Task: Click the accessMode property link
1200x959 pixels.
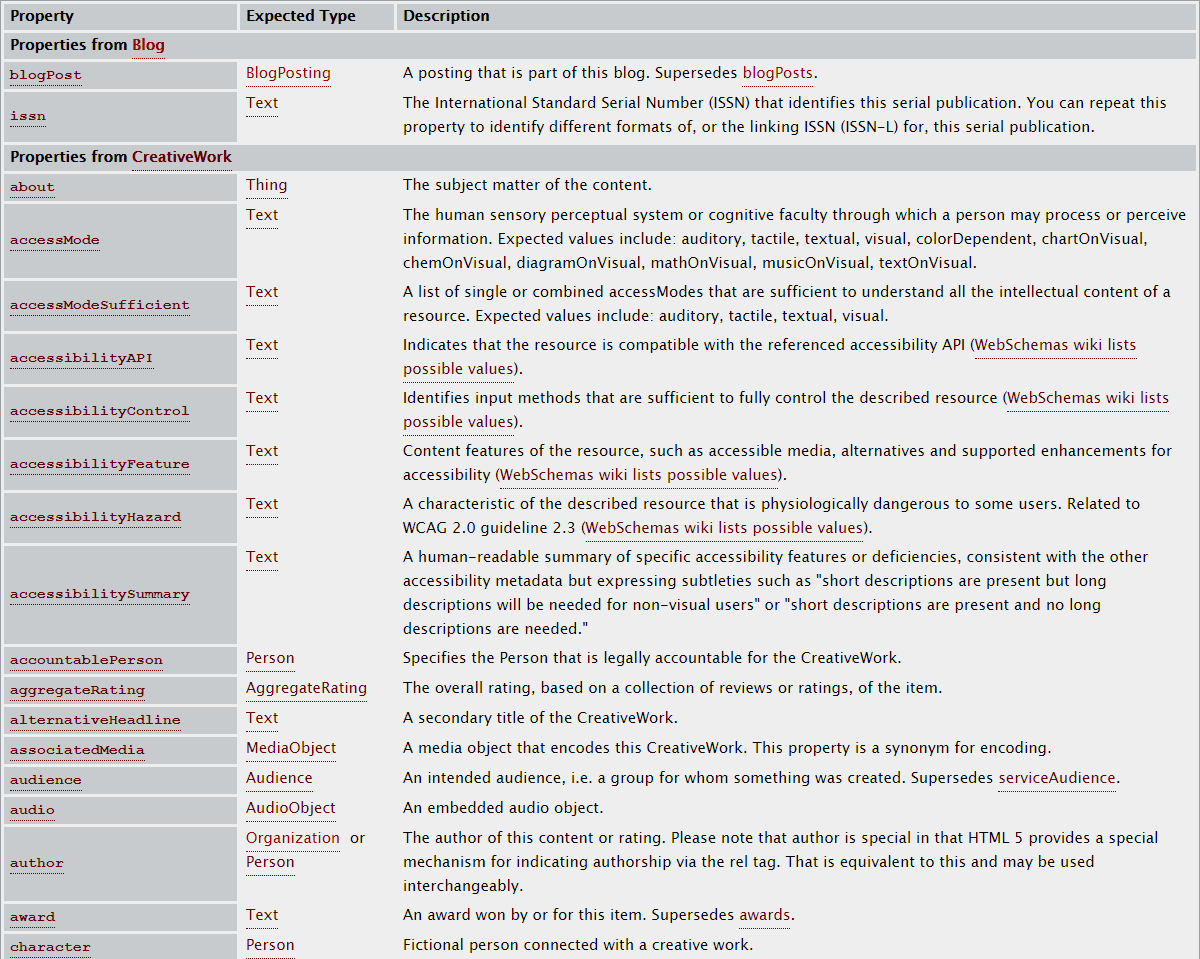Action: click(x=54, y=240)
